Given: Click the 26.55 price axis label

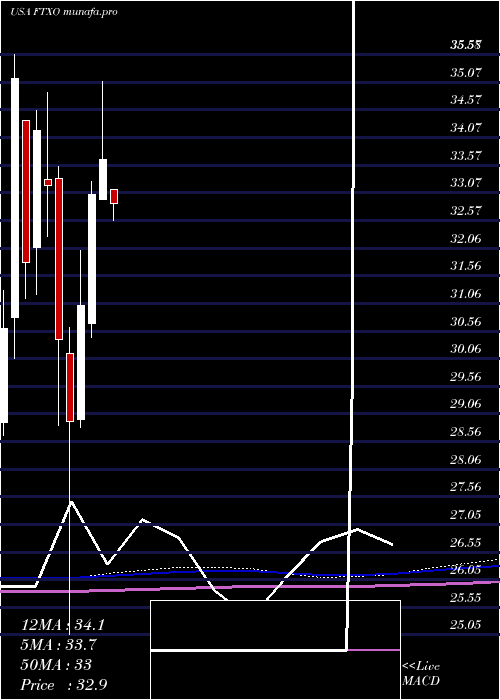Looking at the screenshot, I should [466, 542].
